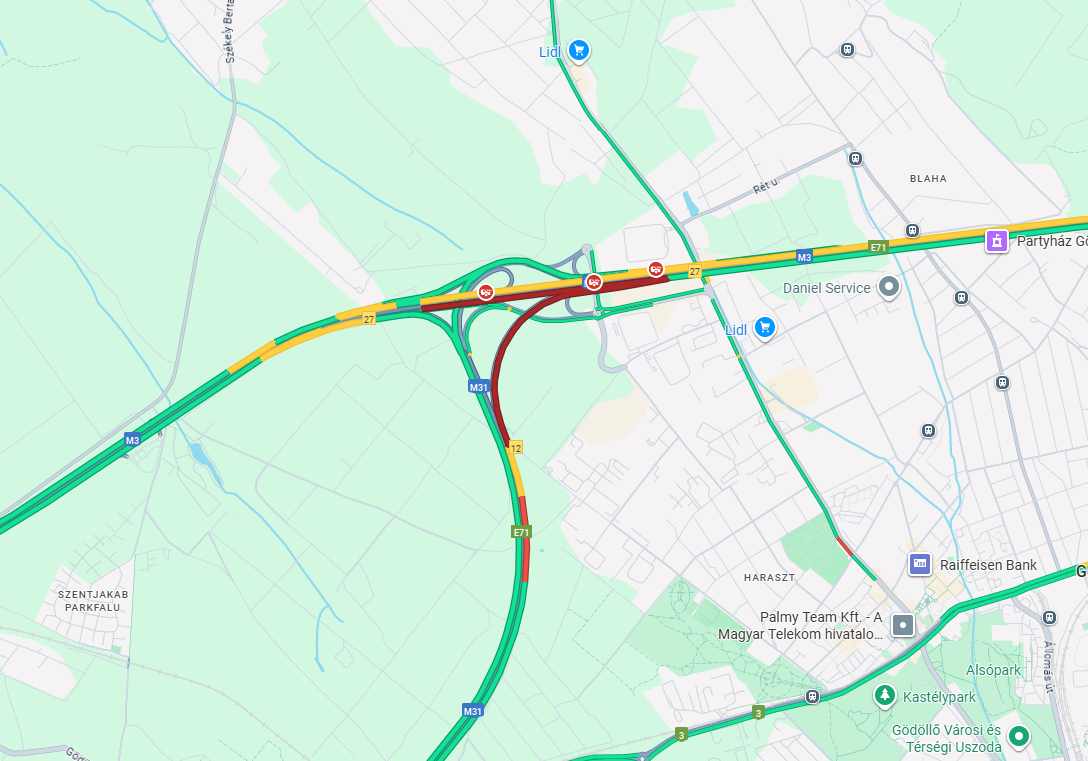Image resolution: width=1088 pixels, height=761 pixels.
Task: Open the leftmost traffic accident icon
Action: coord(487,293)
